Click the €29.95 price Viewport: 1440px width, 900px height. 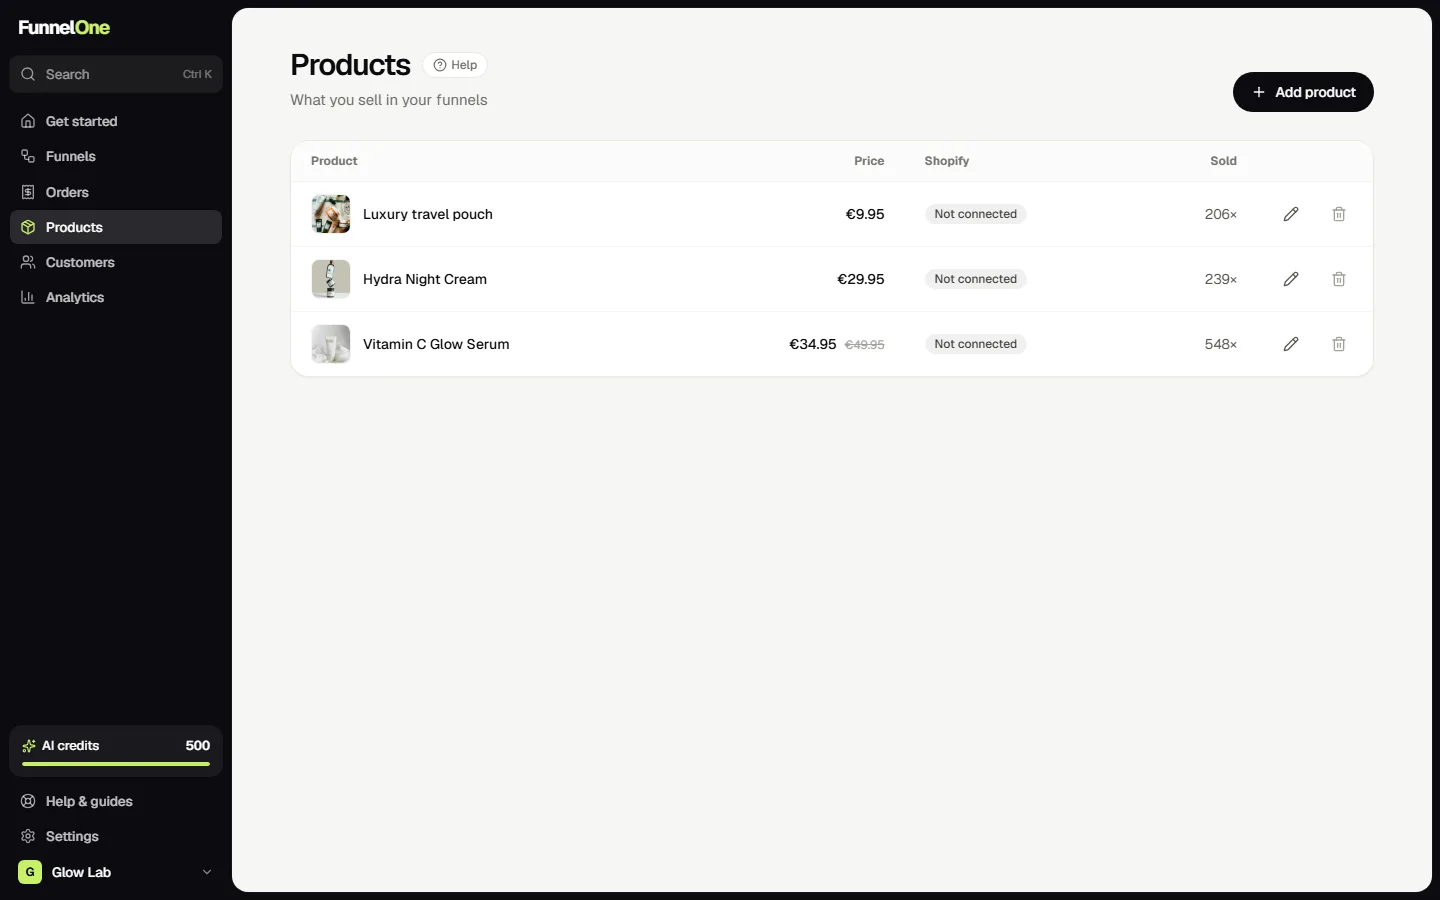click(860, 279)
